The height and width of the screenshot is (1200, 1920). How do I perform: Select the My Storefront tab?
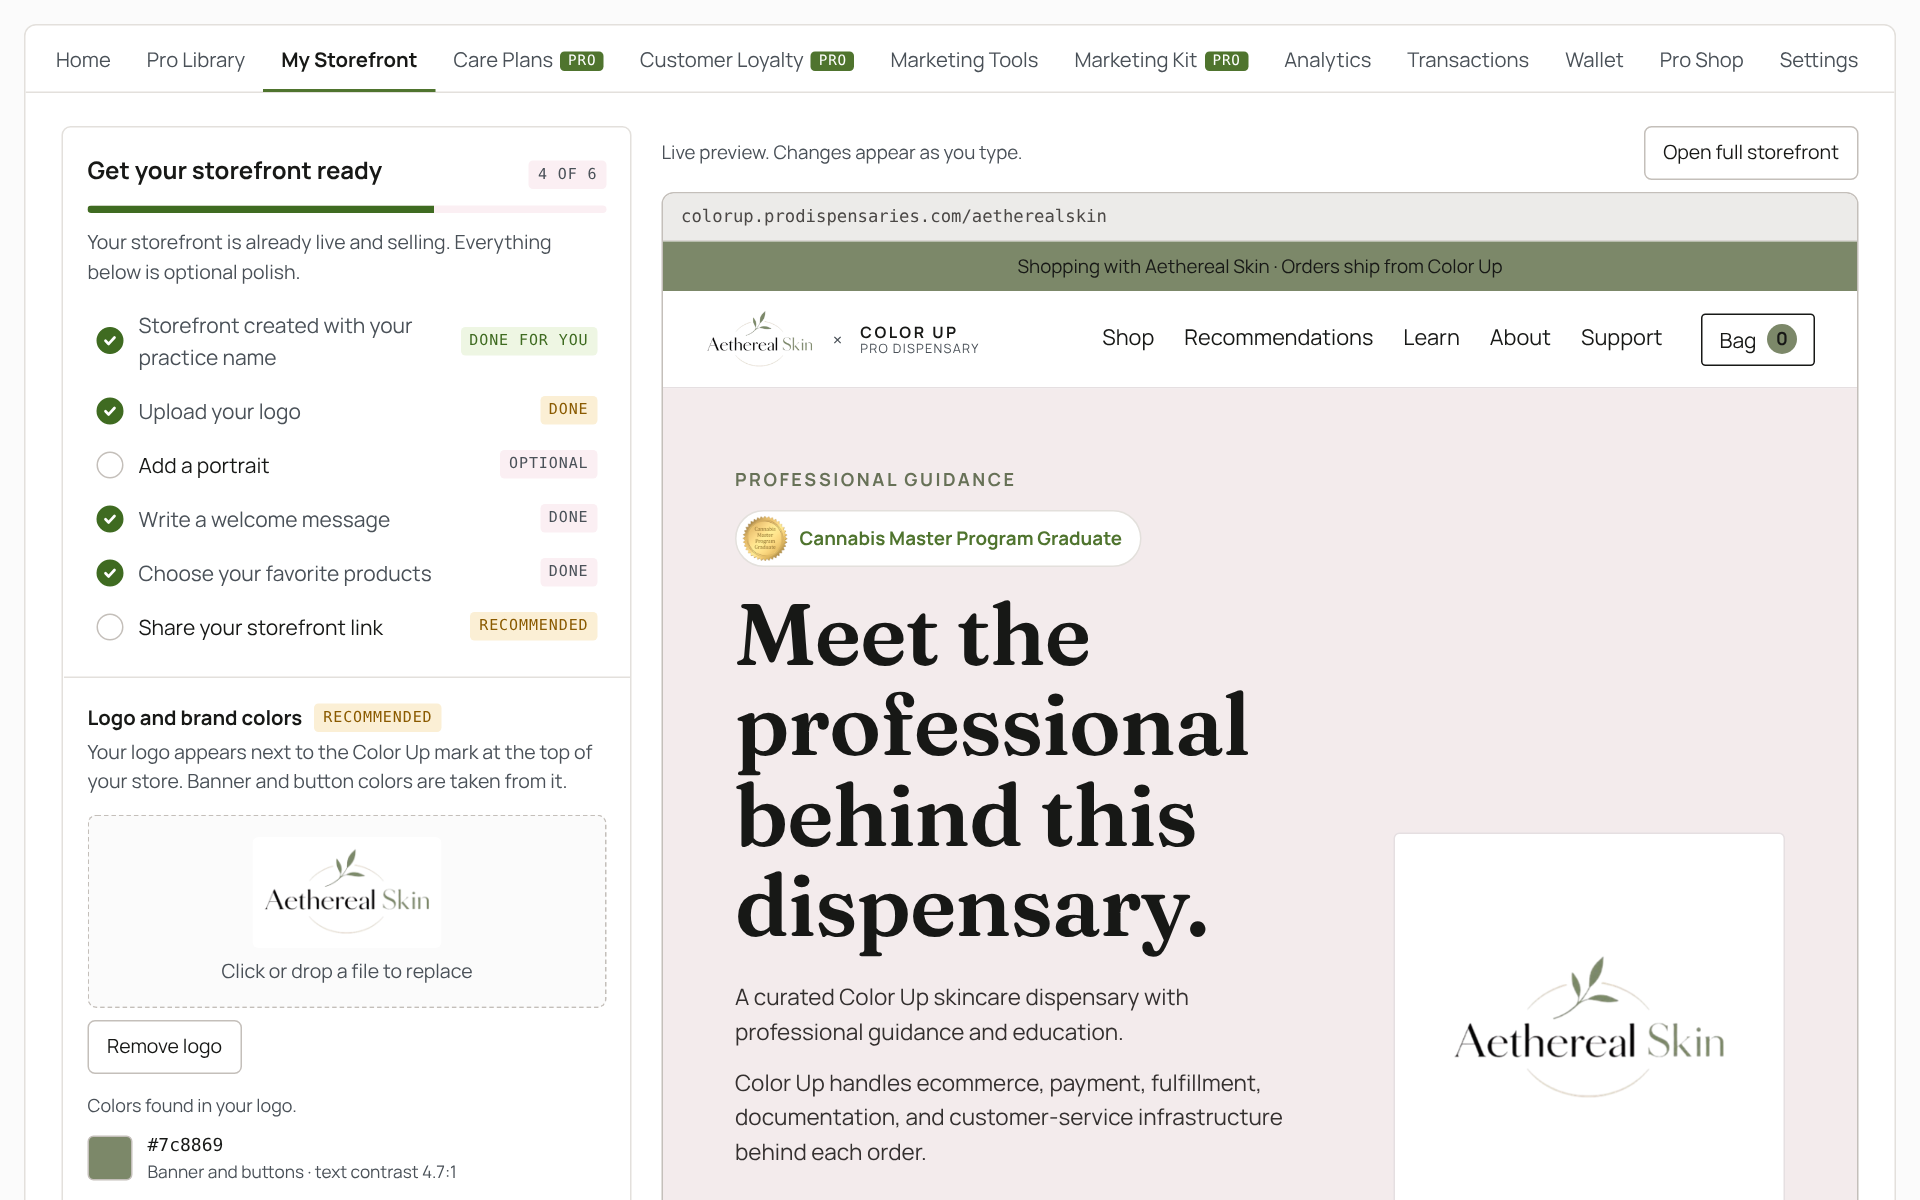click(x=349, y=60)
